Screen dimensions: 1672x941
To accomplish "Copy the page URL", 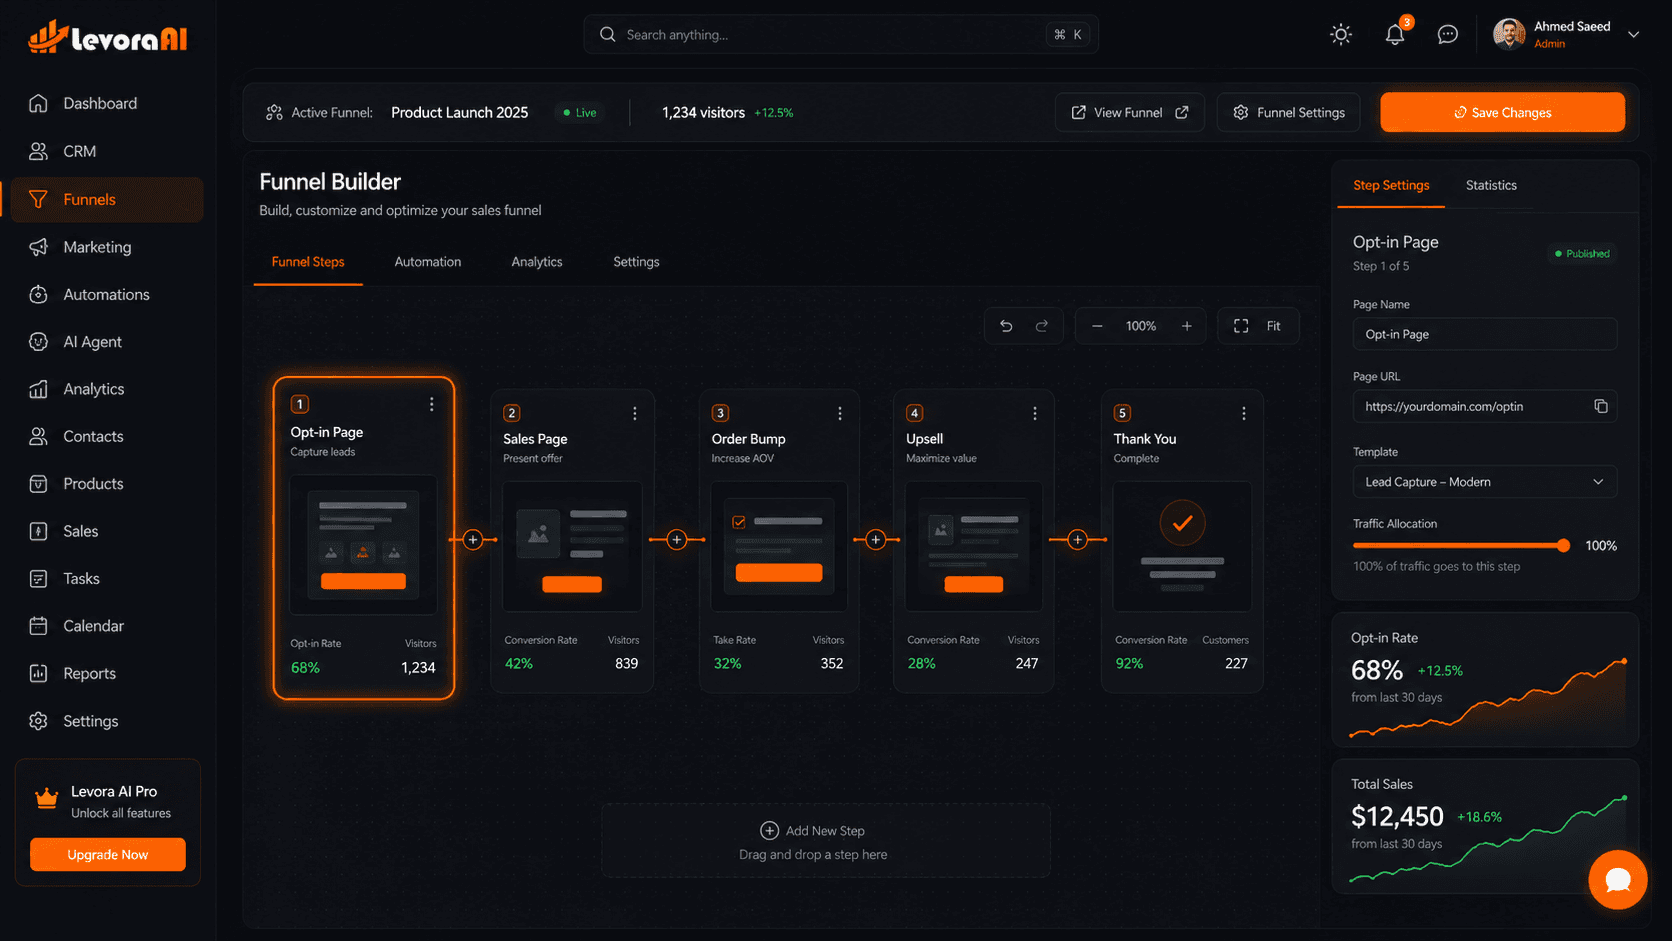I will [1600, 406].
